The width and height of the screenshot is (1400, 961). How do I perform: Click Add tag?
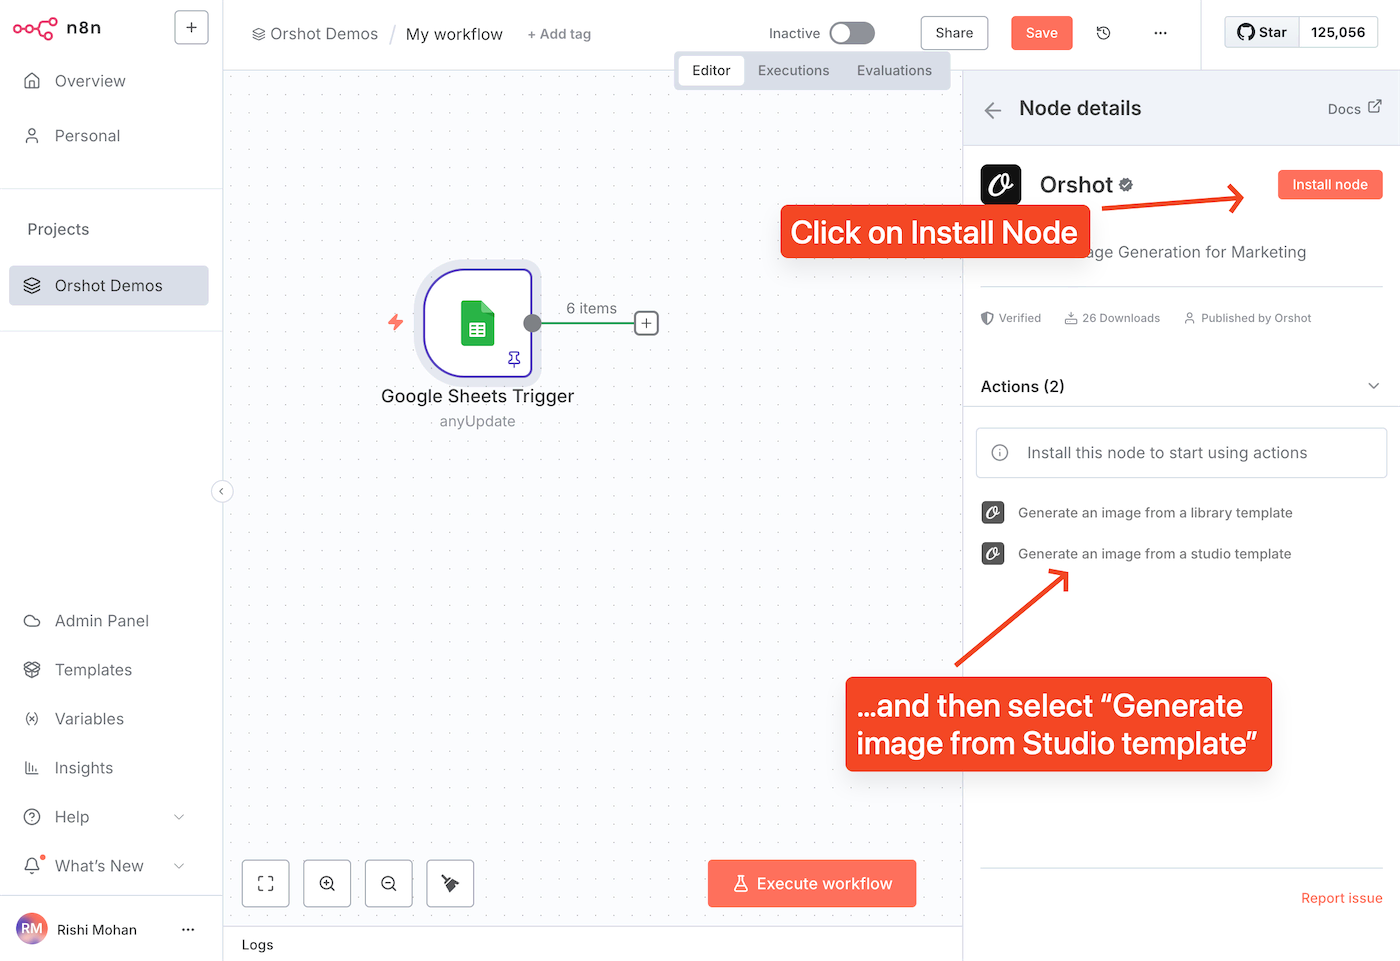tap(559, 34)
